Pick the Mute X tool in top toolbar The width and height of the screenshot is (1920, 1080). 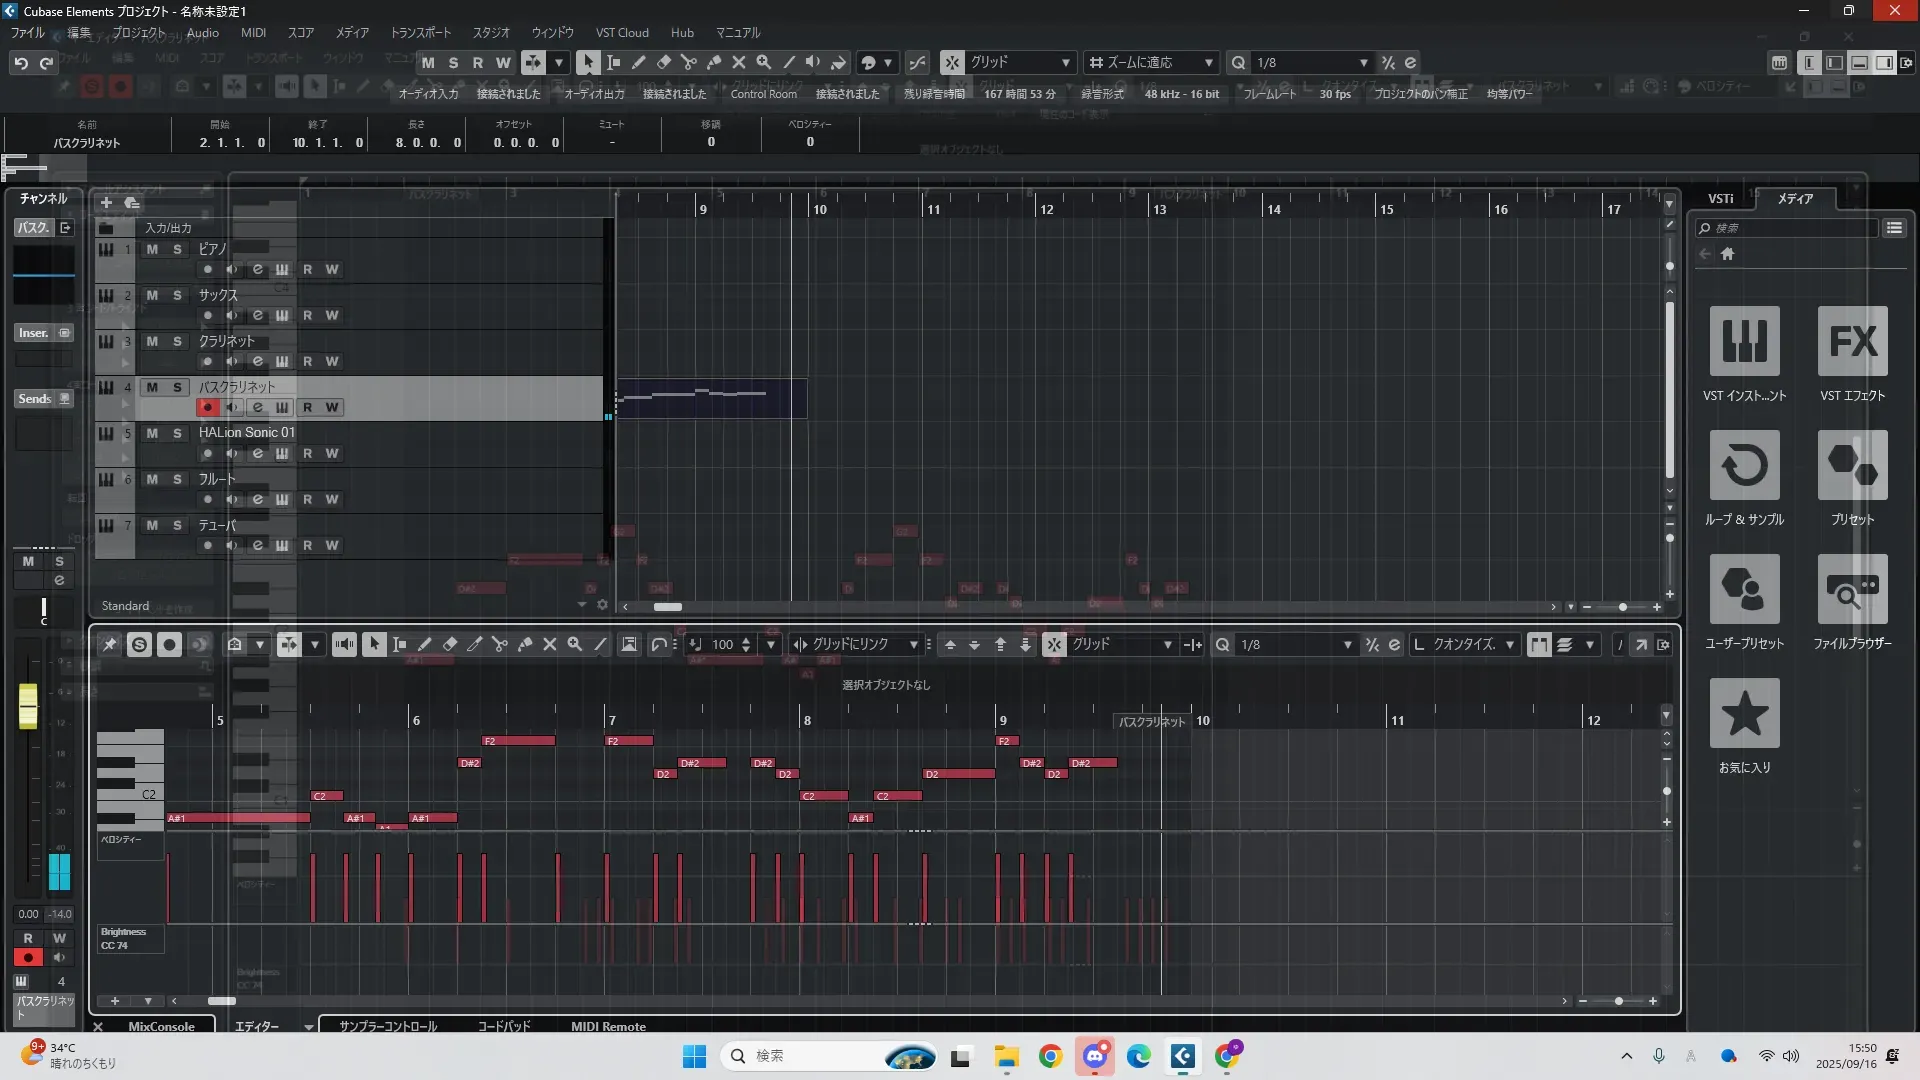point(739,62)
